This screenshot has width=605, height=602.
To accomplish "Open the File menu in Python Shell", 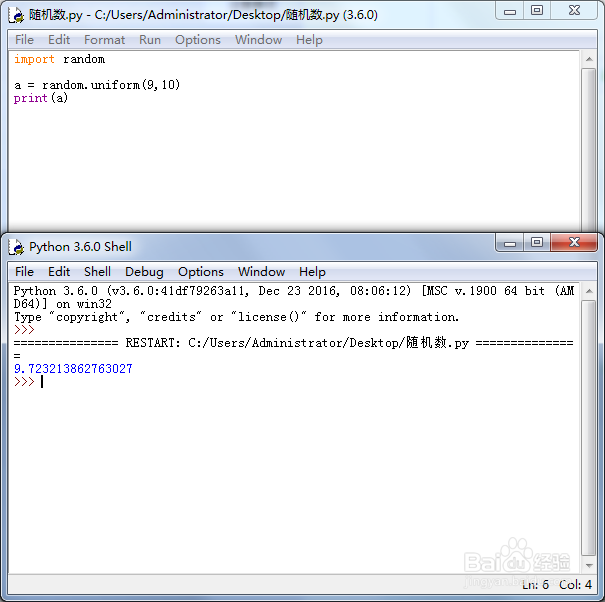I will [24, 272].
